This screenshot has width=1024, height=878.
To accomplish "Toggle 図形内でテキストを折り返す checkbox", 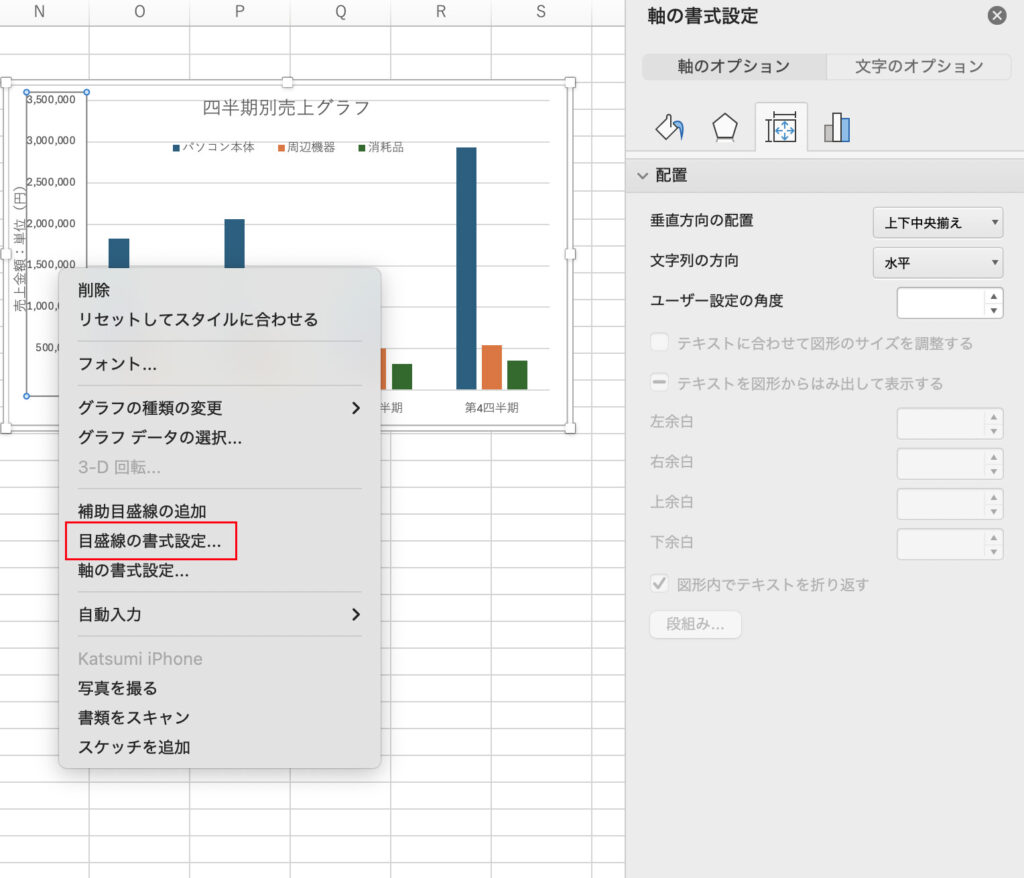I will [x=660, y=584].
